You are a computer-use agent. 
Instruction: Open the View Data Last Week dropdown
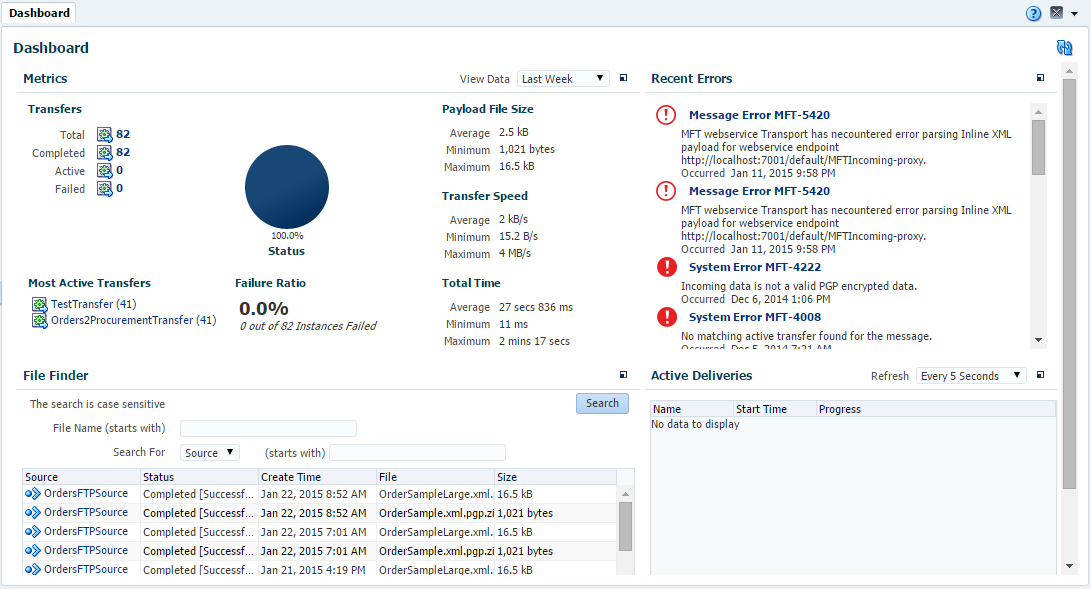click(563, 78)
